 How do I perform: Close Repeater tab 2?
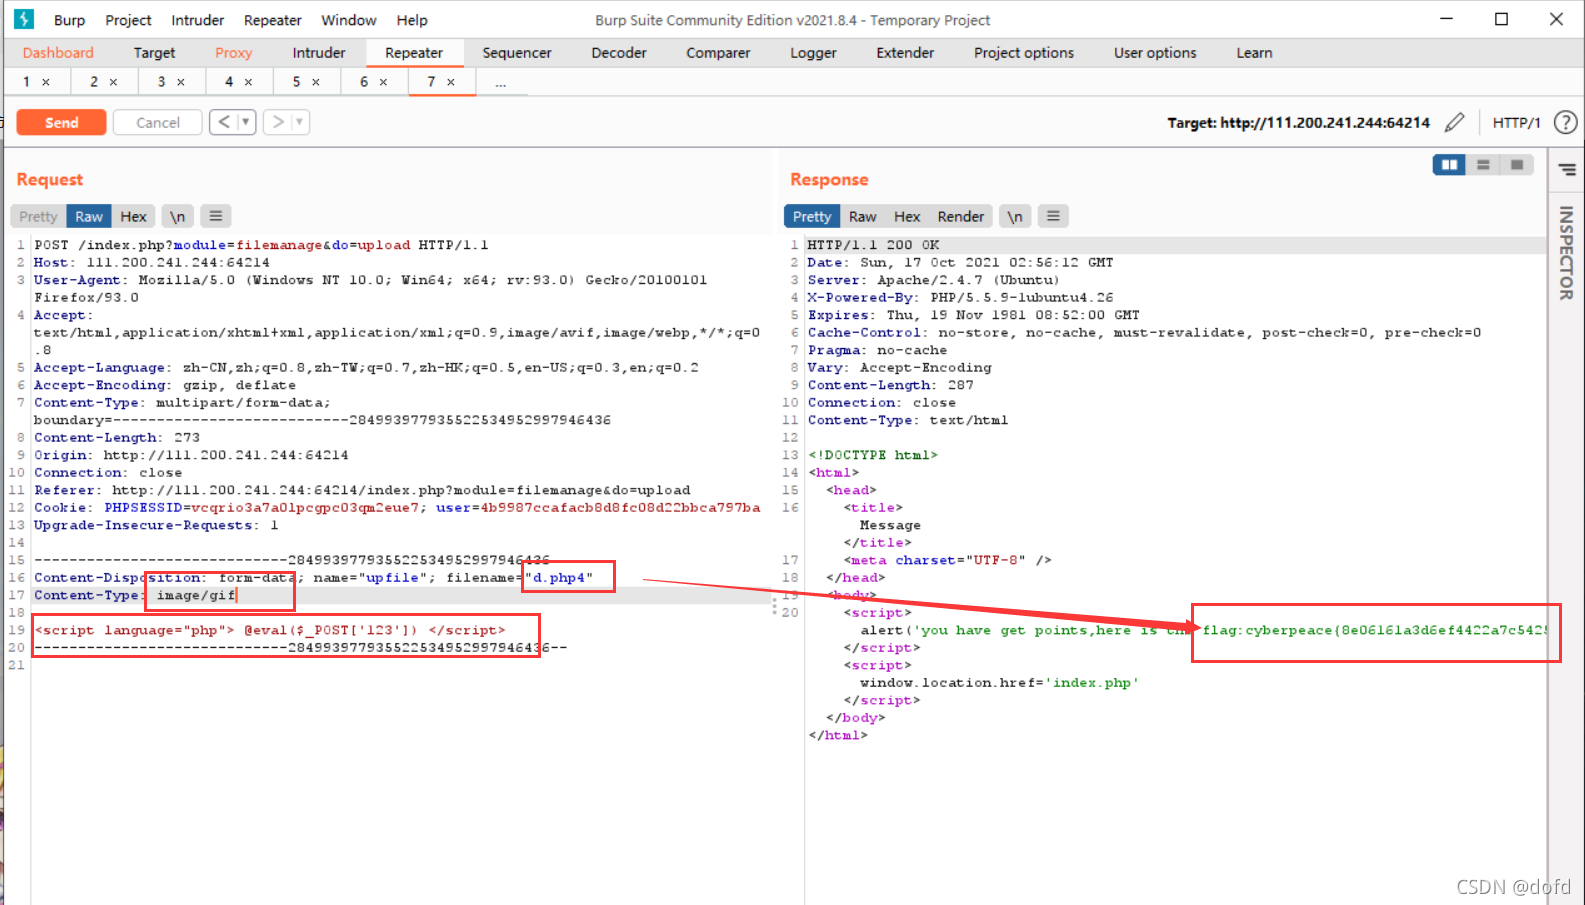point(113,82)
